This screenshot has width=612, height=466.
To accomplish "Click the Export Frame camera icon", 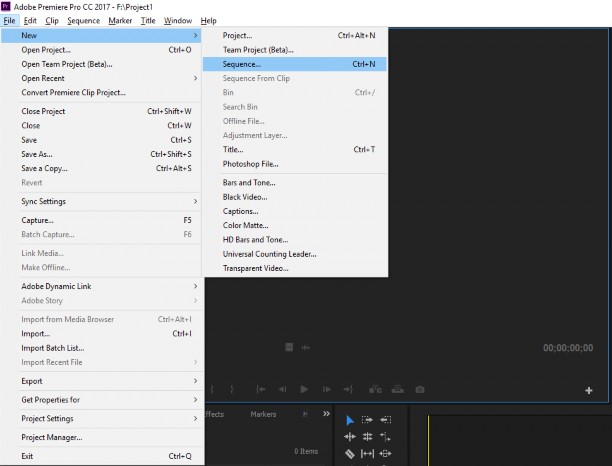I will click(x=420, y=389).
